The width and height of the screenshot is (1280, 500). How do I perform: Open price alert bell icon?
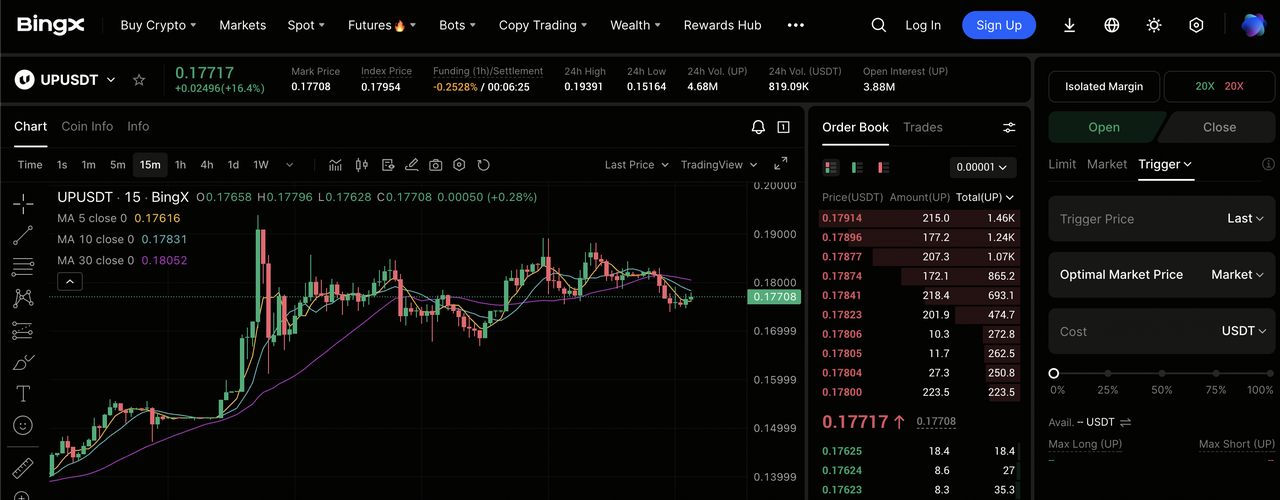coord(758,127)
